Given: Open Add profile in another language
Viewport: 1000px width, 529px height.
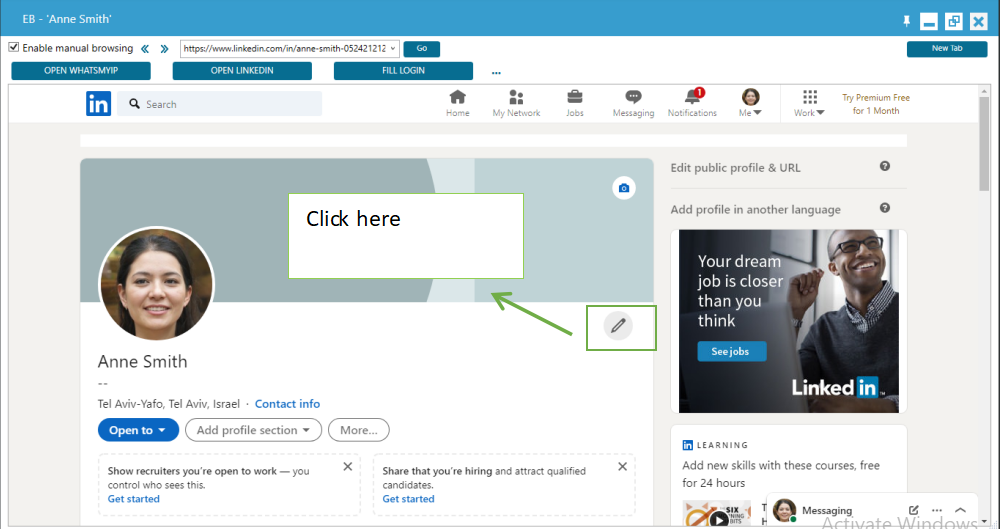Looking at the screenshot, I should pos(756,209).
